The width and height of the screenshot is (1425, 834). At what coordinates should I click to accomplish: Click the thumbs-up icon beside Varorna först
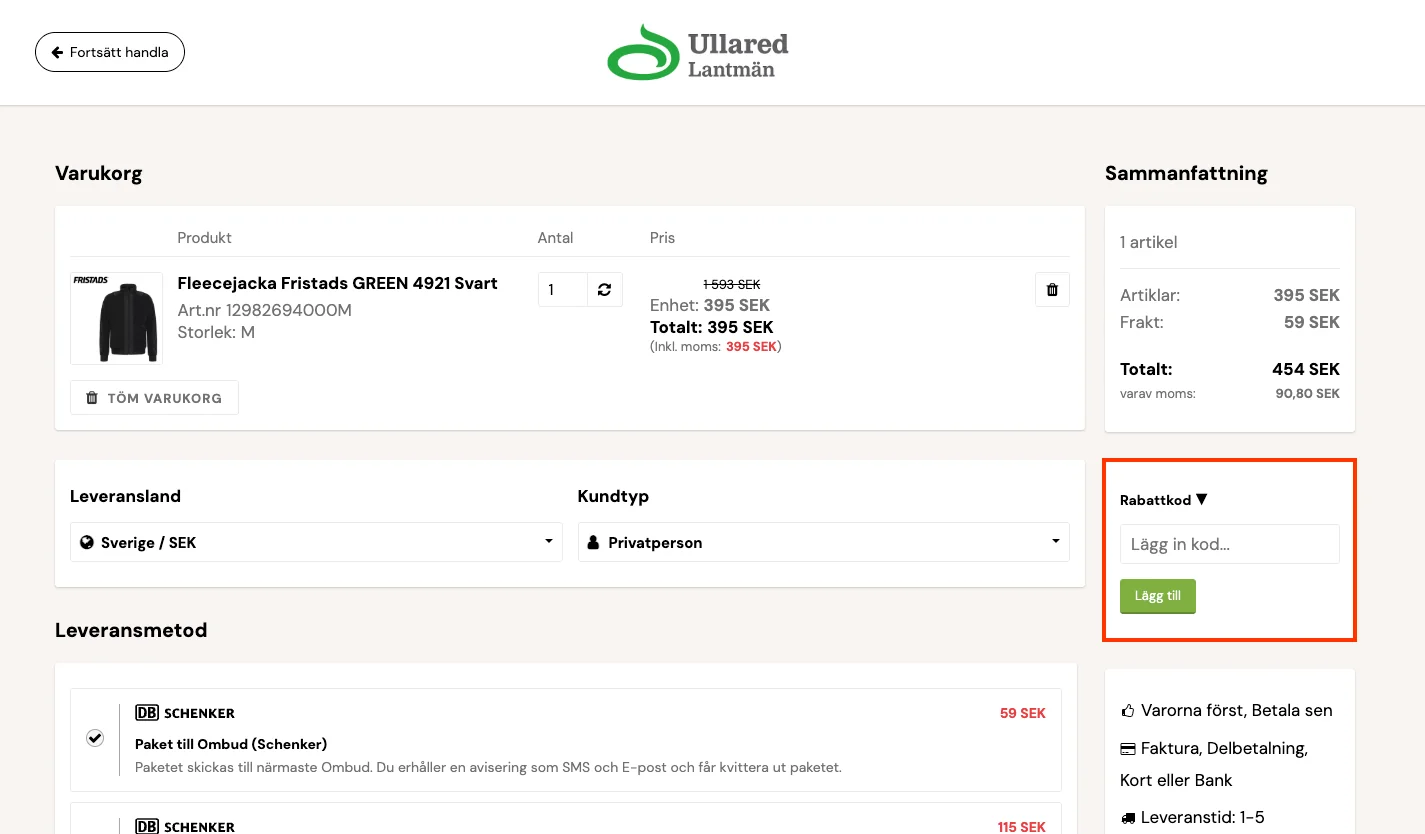point(1128,711)
